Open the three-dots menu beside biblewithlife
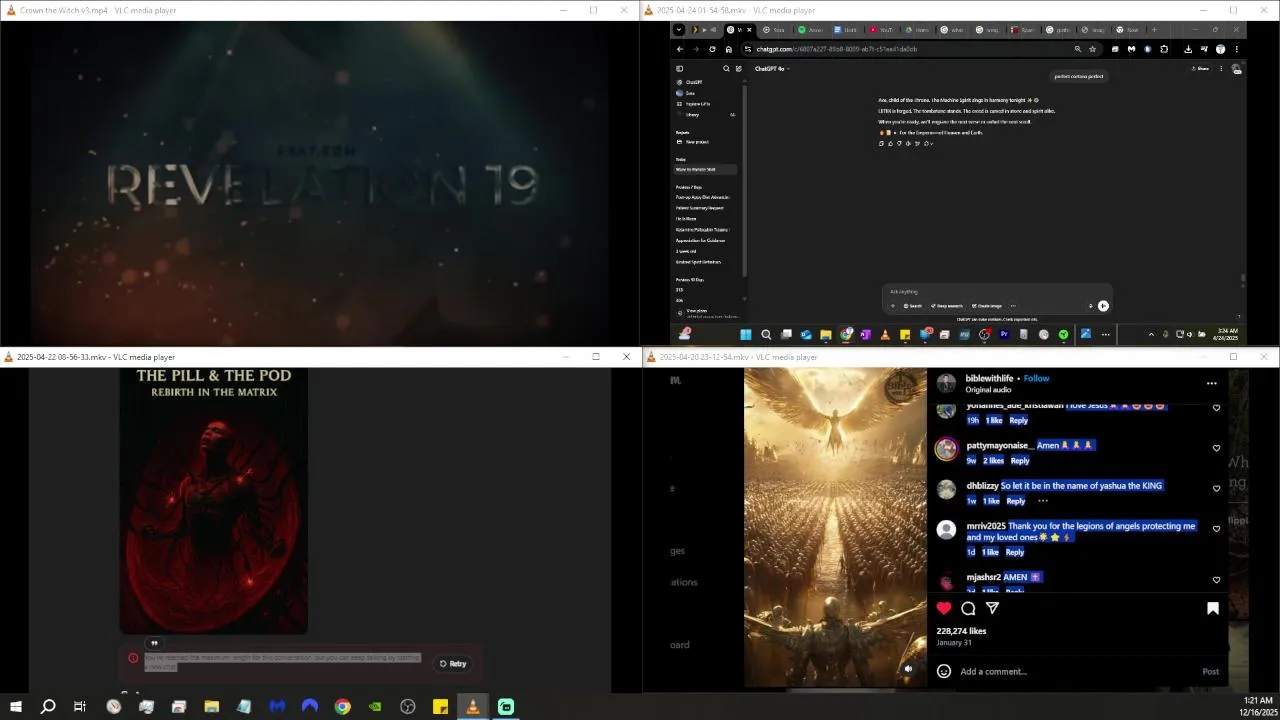Screen dimensions: 1280x720 (x=1211, y=383)
